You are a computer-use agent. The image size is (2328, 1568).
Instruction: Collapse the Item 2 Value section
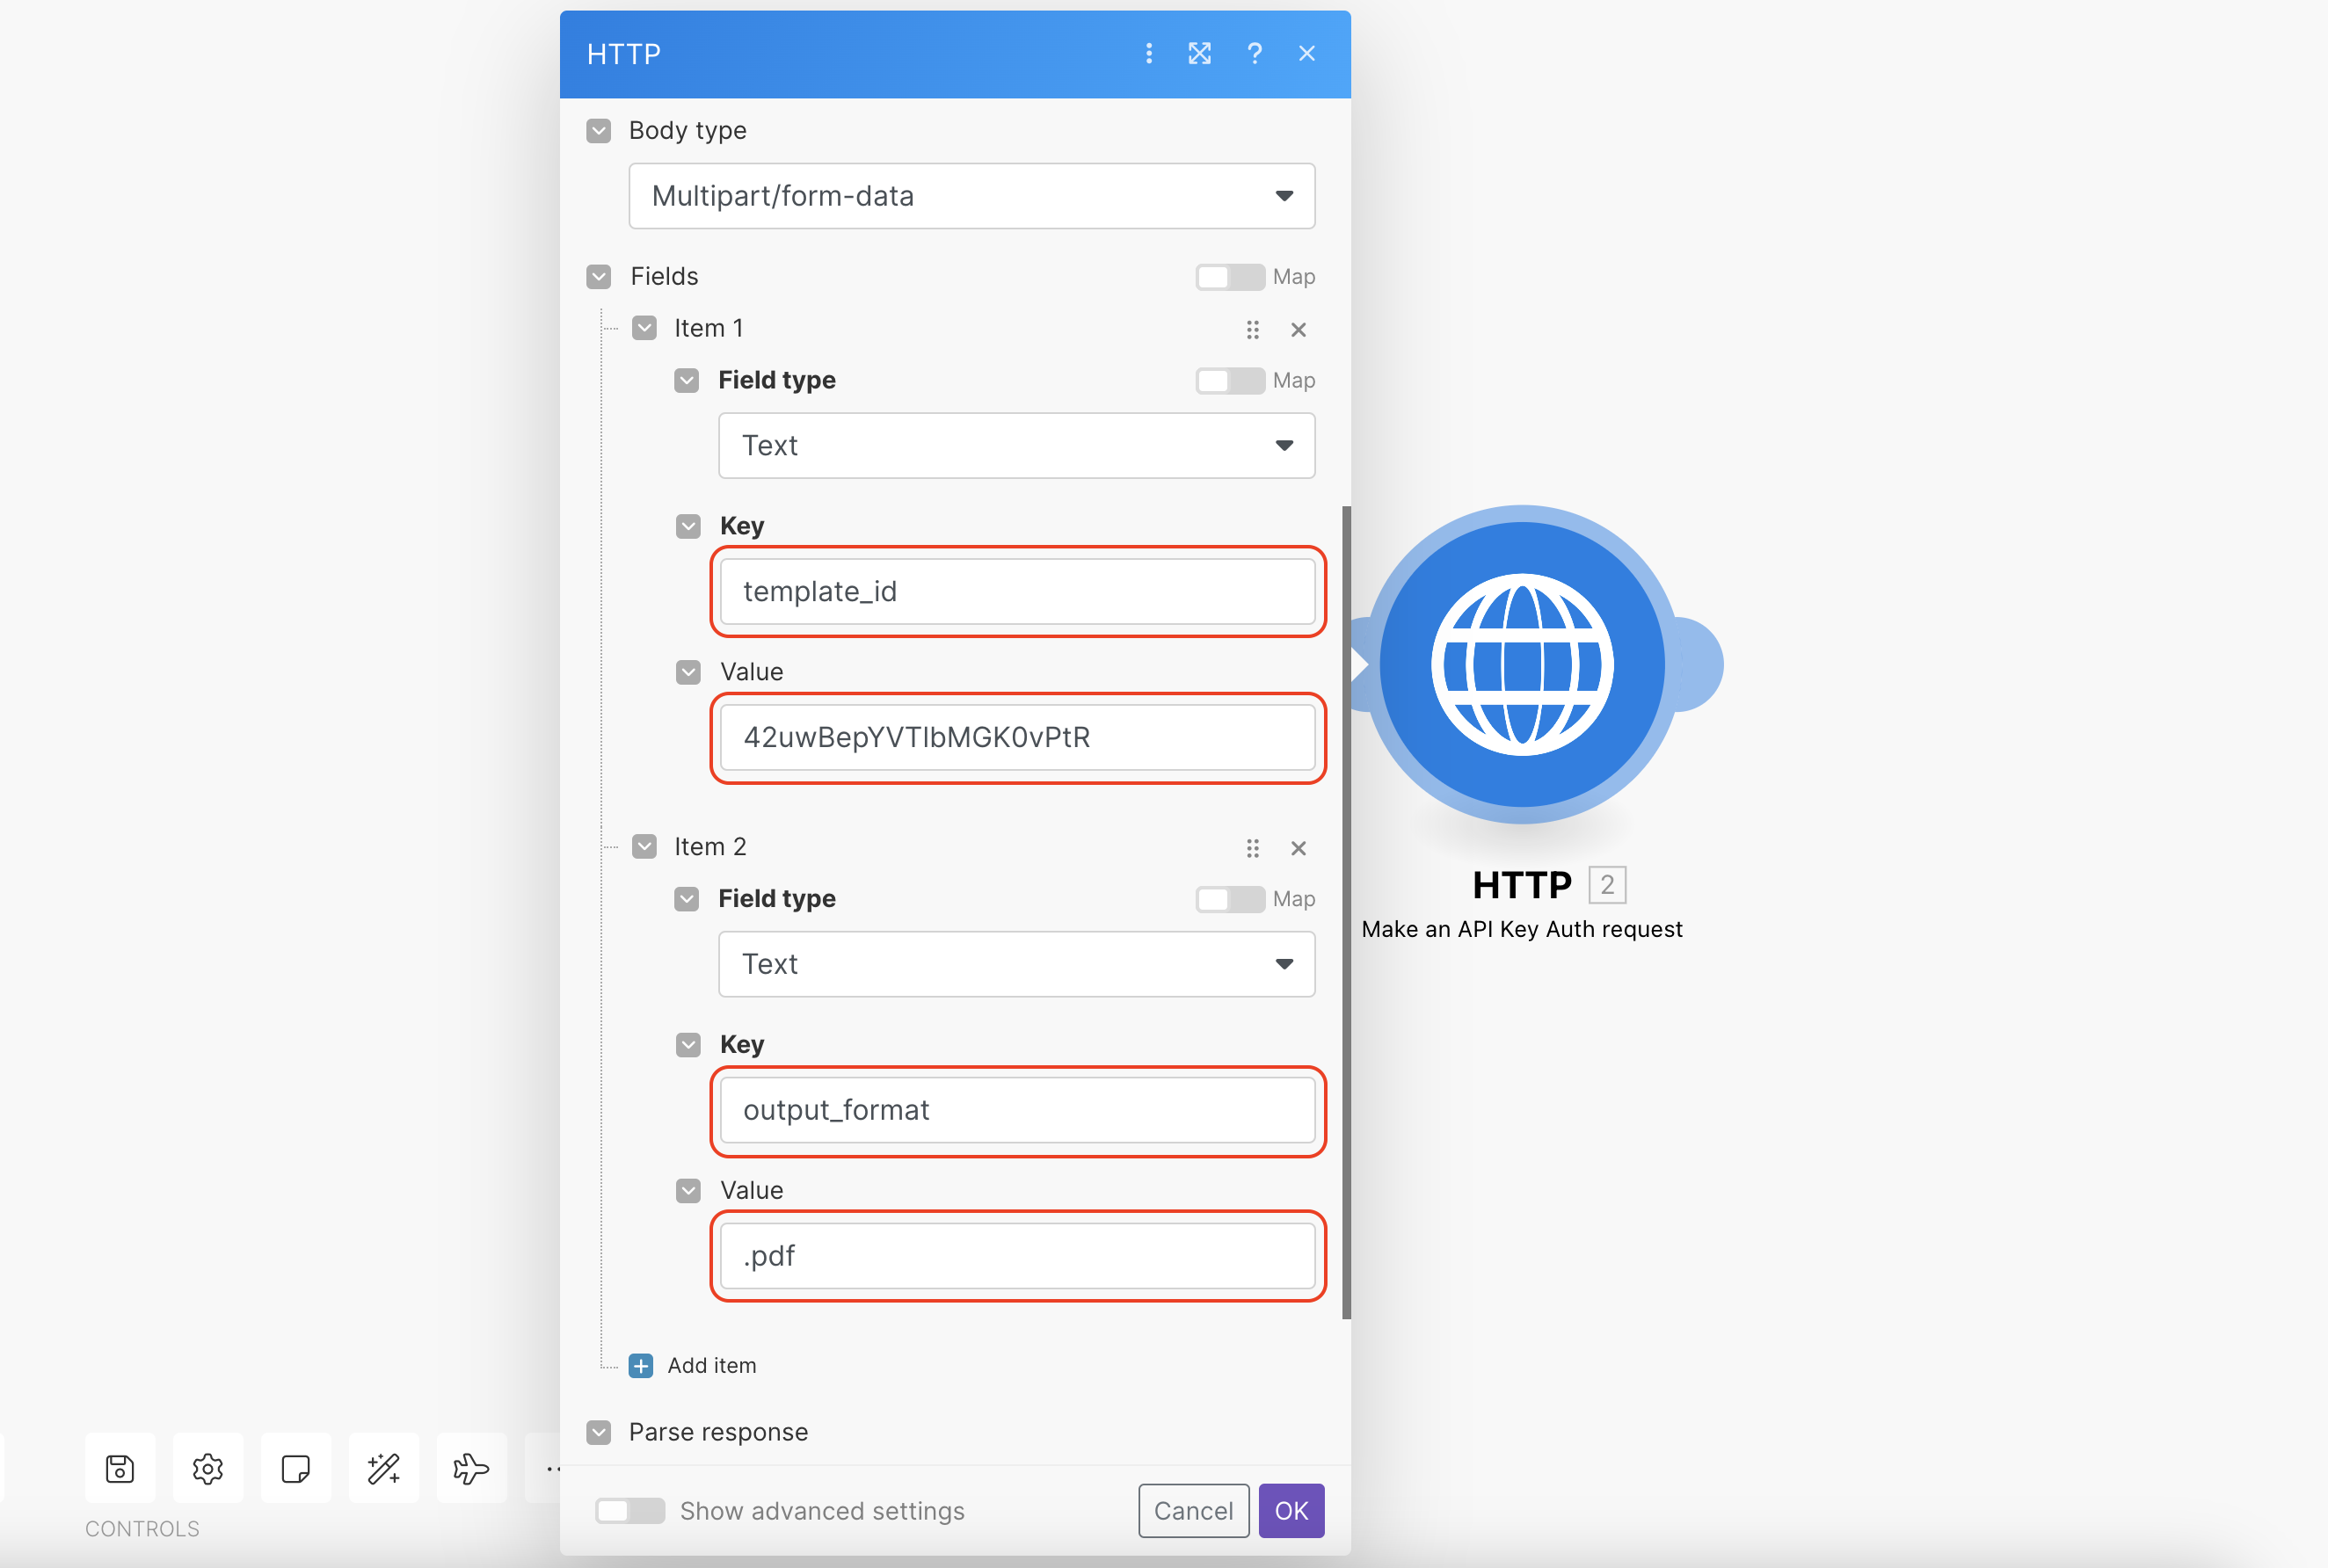689,1191
